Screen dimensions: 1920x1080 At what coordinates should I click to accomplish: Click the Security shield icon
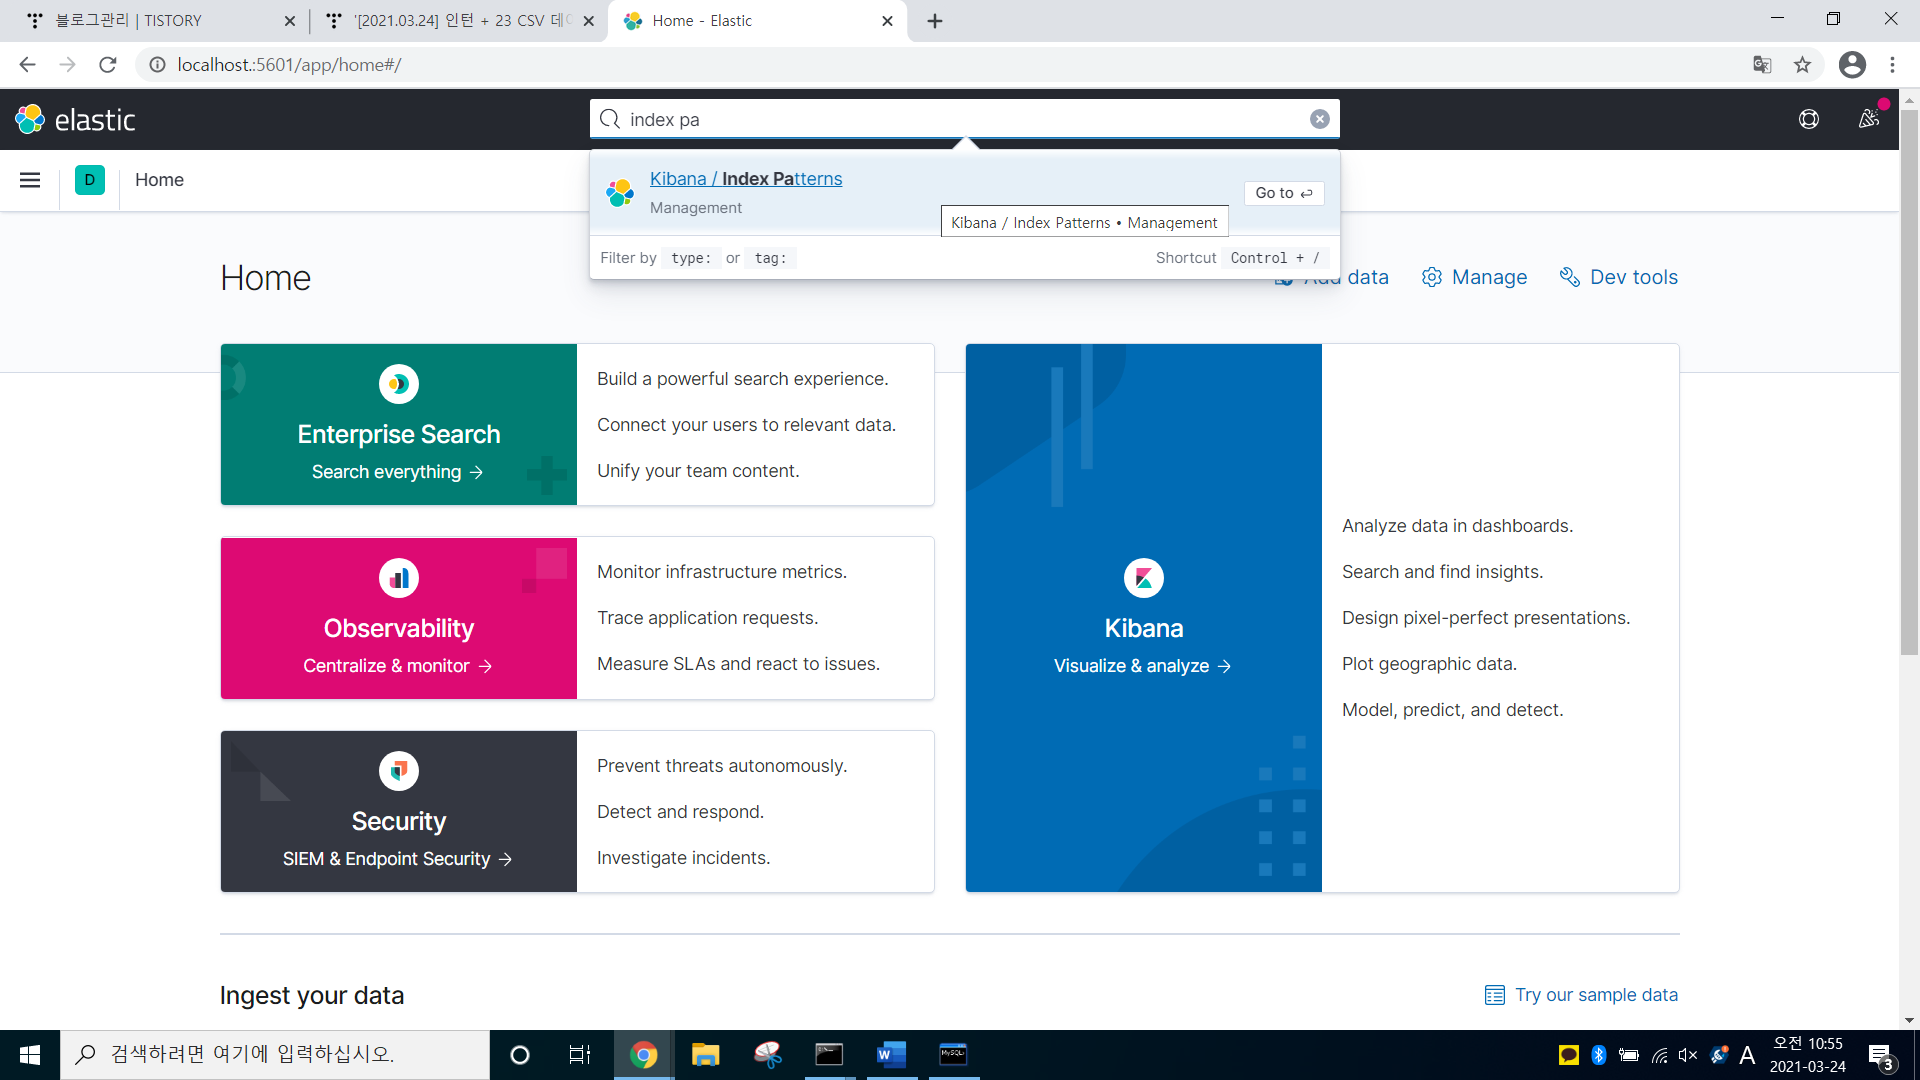coord(398,771)
